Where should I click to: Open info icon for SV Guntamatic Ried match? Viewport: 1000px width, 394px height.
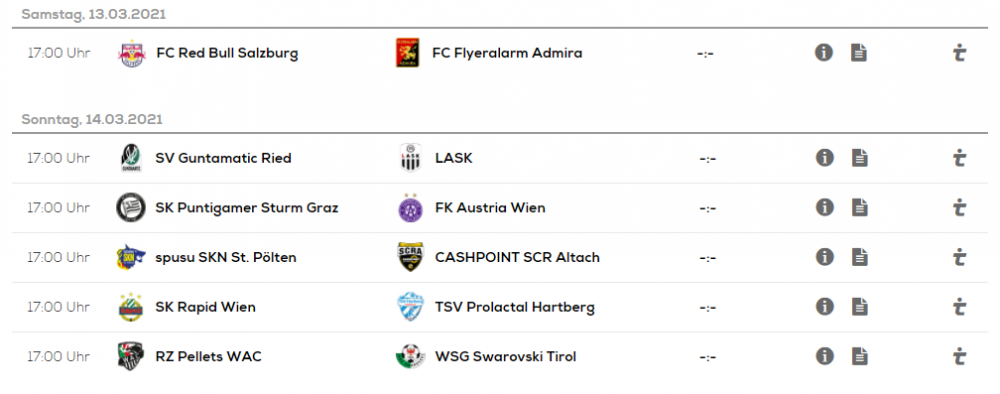[825, 157]
